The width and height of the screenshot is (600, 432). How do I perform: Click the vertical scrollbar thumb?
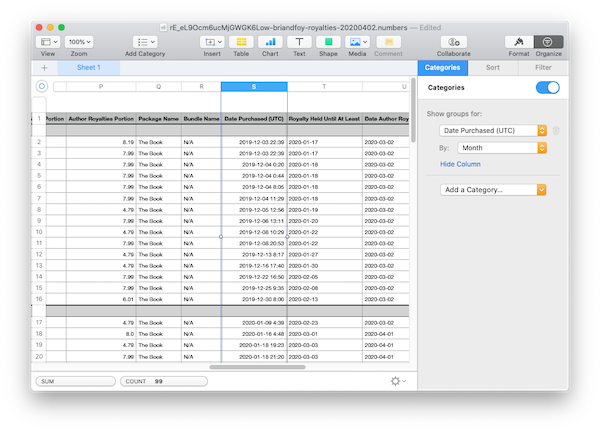point(413,110)
